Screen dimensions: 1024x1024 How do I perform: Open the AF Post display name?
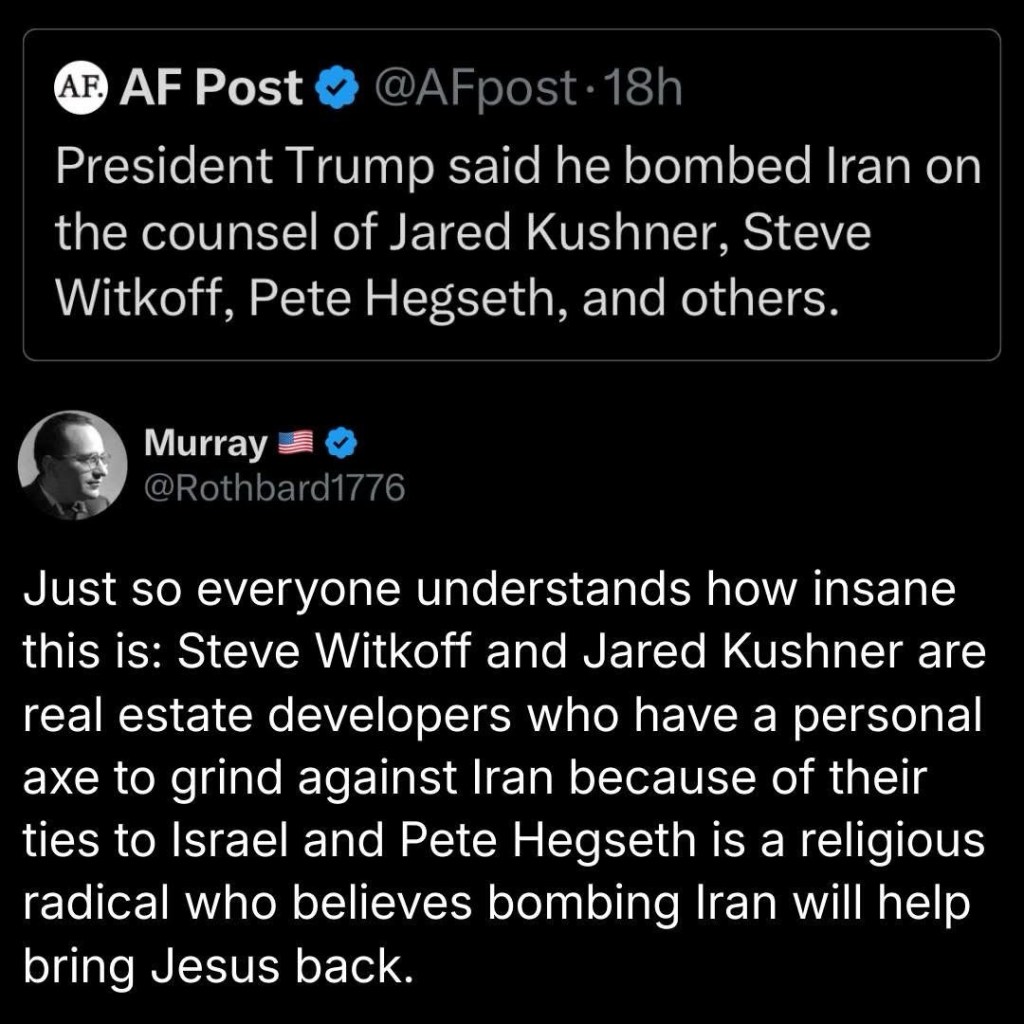click(212, 90)
